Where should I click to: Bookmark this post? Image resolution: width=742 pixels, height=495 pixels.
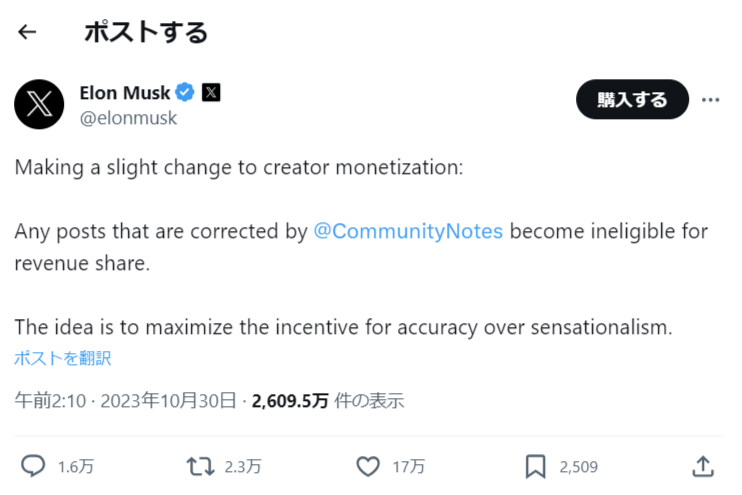point(535,466)
